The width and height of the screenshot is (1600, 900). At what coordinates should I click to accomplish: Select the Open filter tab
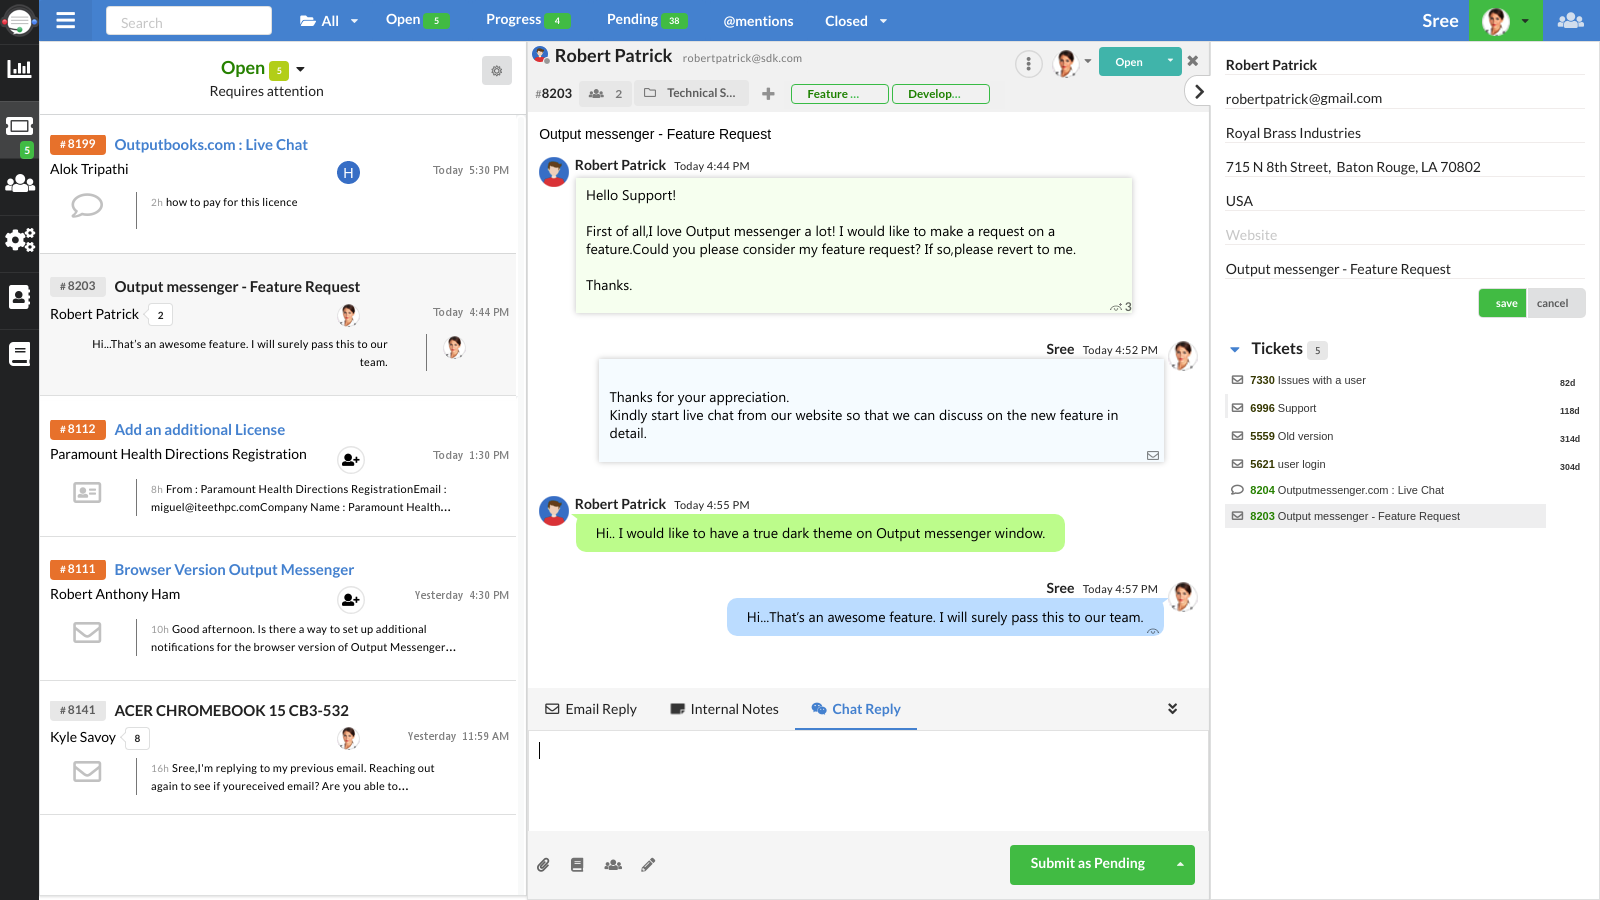[x=417, y=20]
